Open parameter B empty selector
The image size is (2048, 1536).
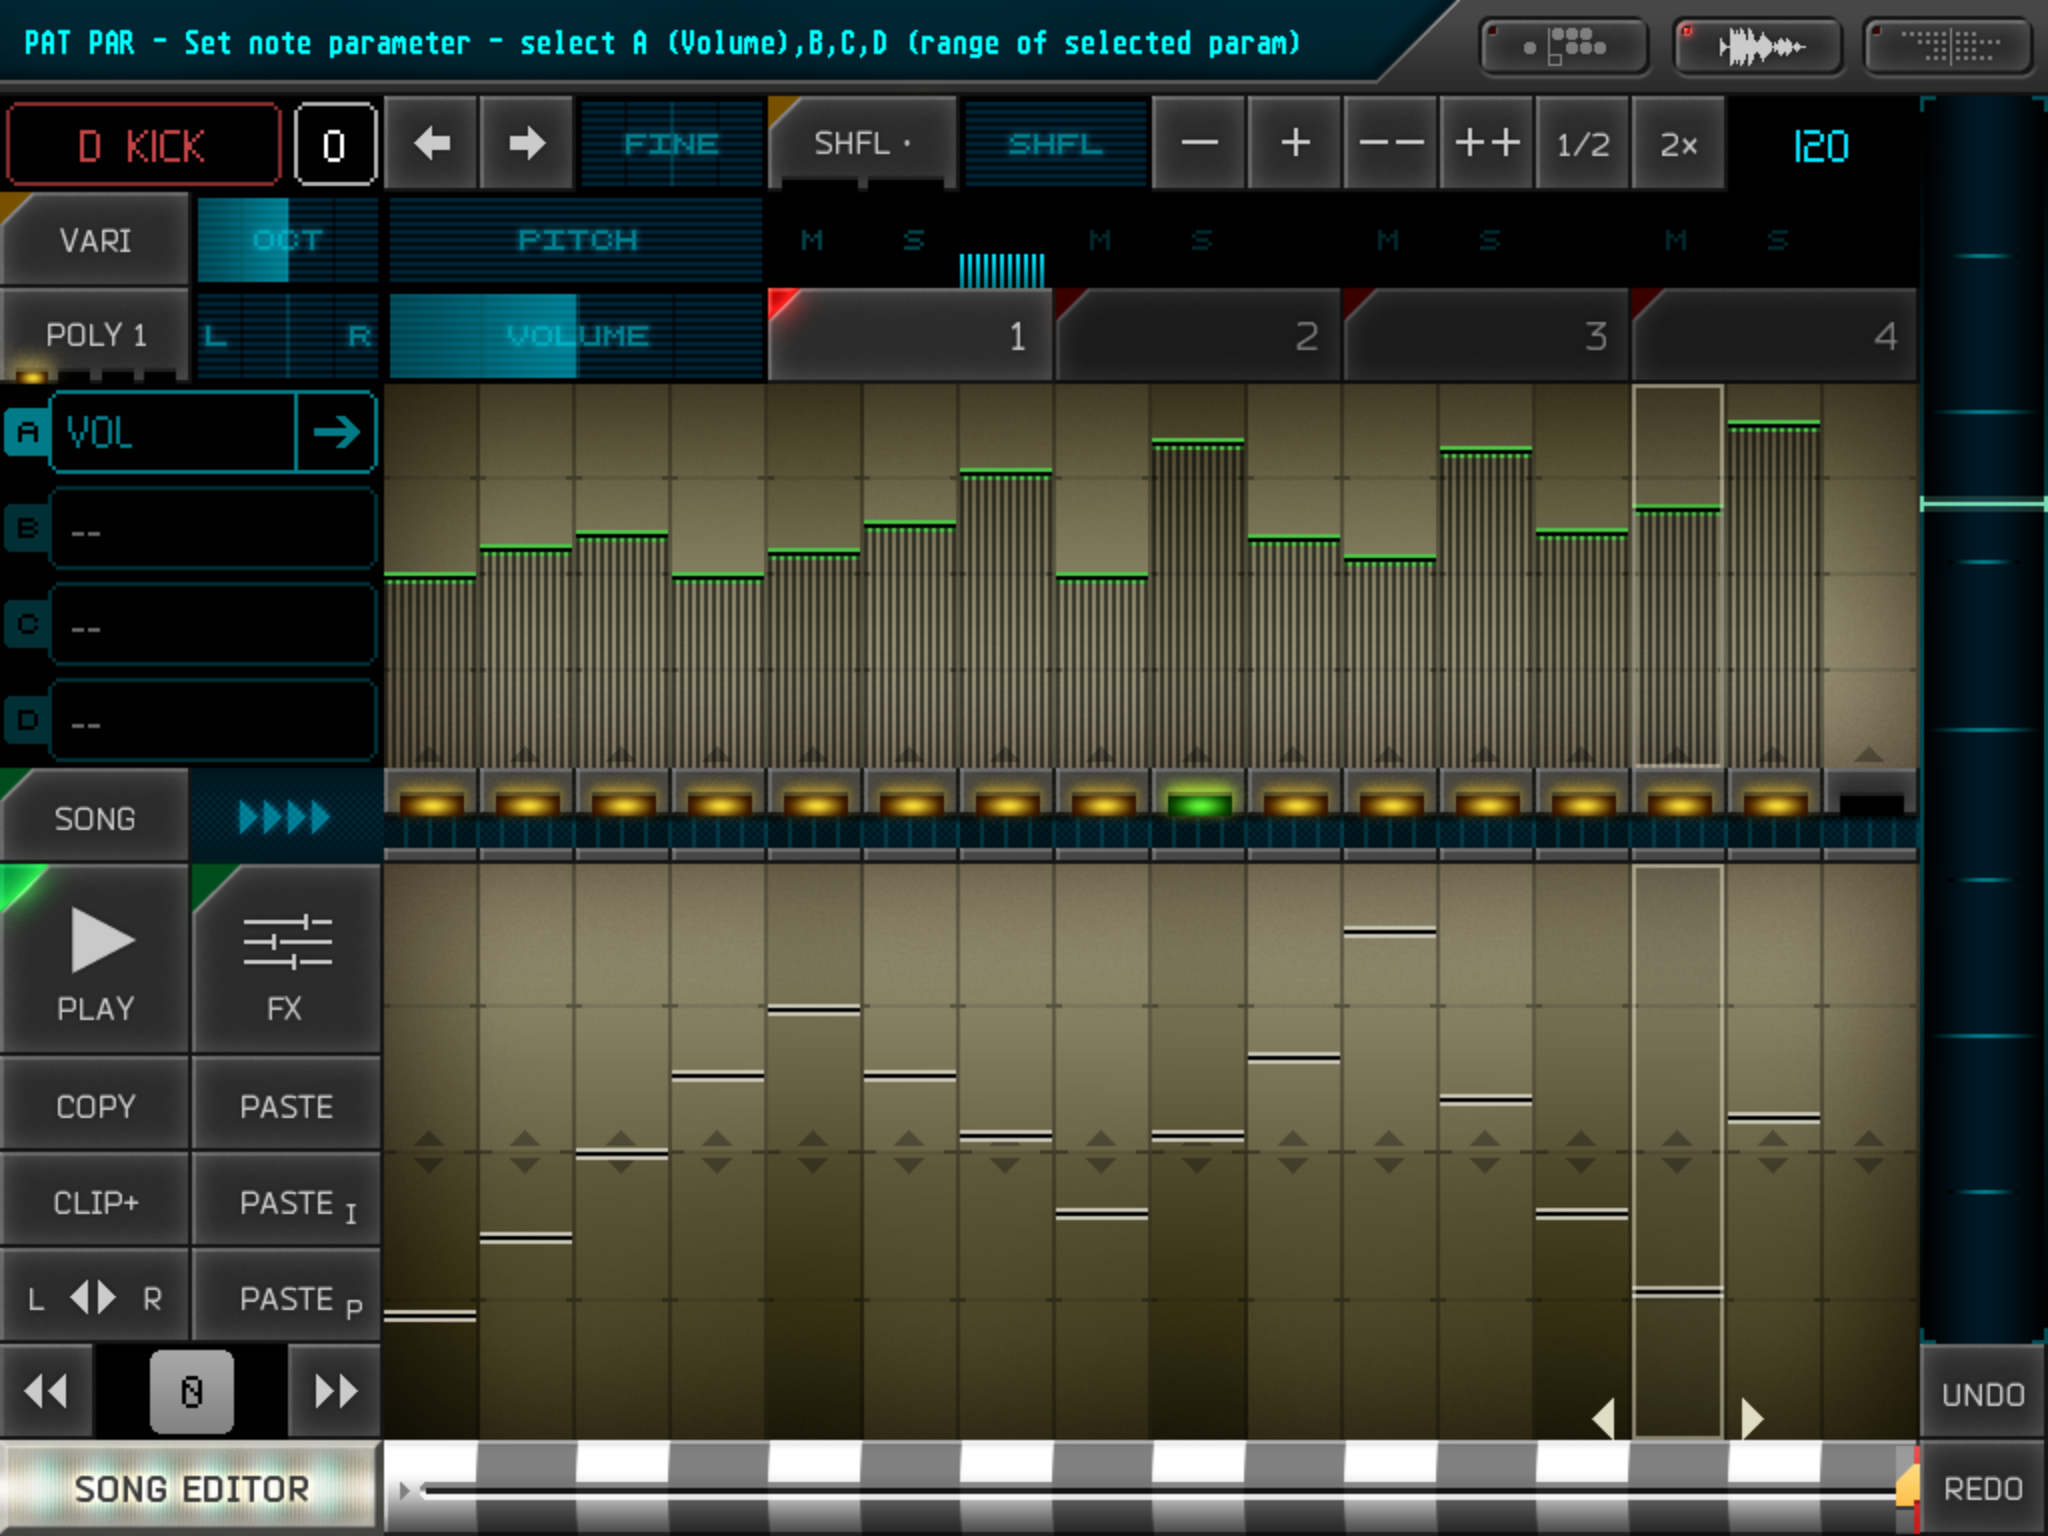coord(212,530)
